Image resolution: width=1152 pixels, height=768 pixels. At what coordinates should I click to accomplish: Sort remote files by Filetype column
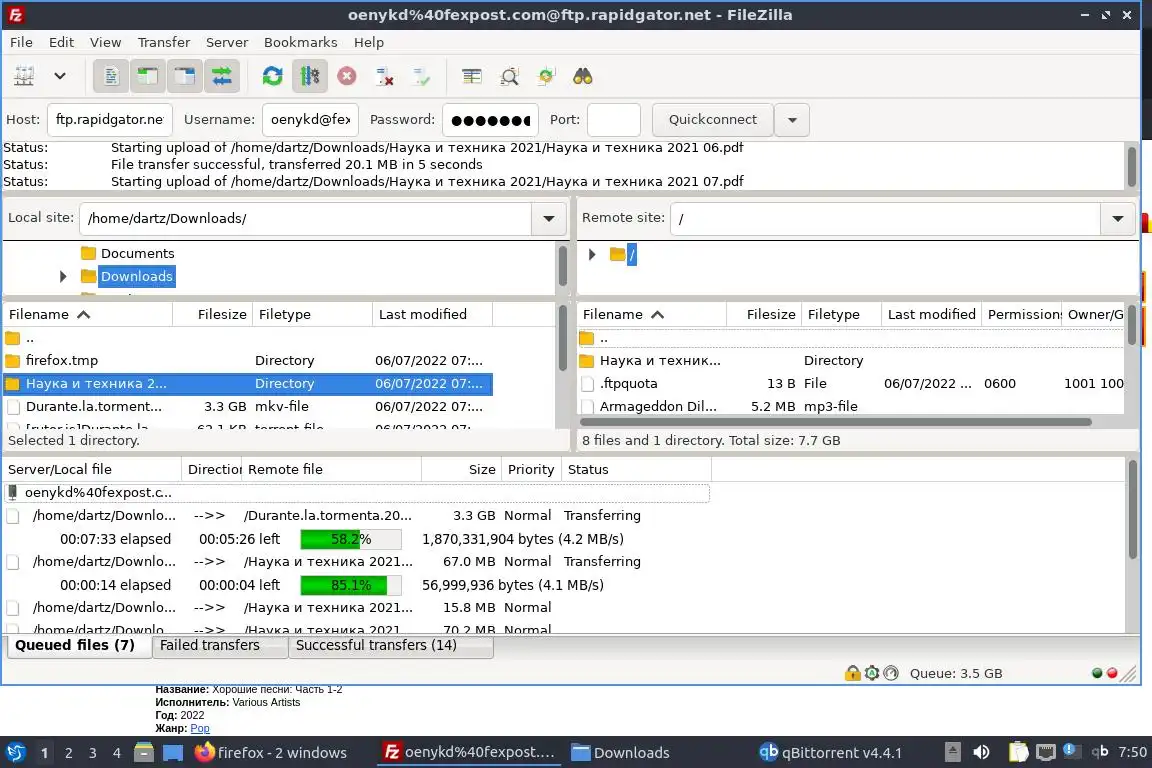pyautogui.click(x=841, y=314)
